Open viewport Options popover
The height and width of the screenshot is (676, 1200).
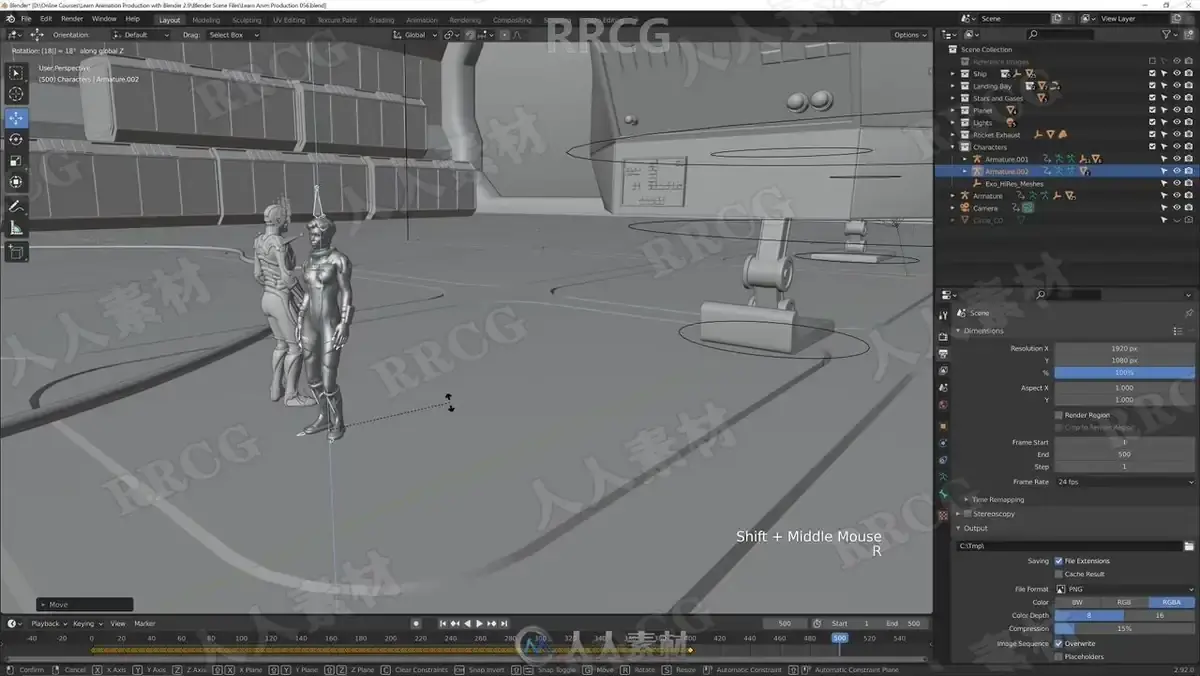[910, 35]
